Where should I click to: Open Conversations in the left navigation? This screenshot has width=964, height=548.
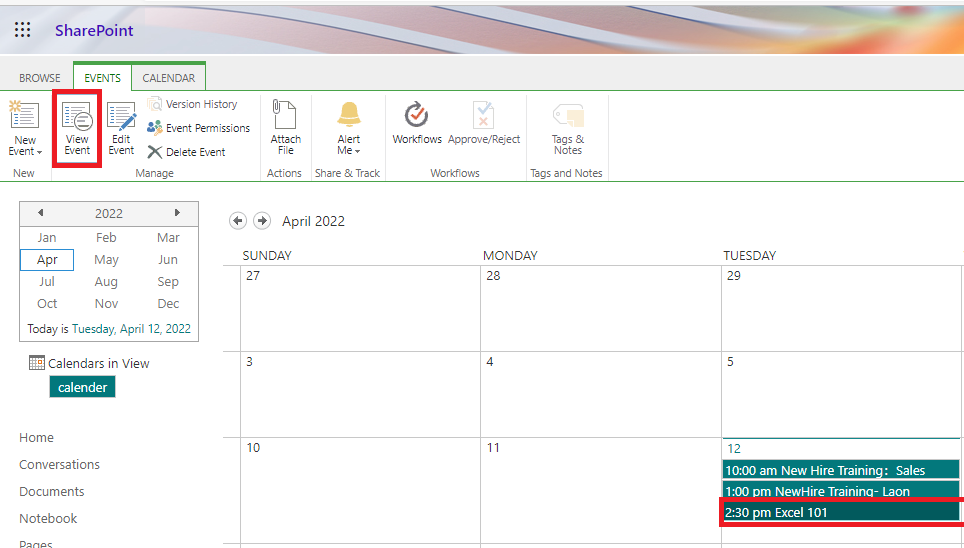pyautogui.click(x=59, y=464)
